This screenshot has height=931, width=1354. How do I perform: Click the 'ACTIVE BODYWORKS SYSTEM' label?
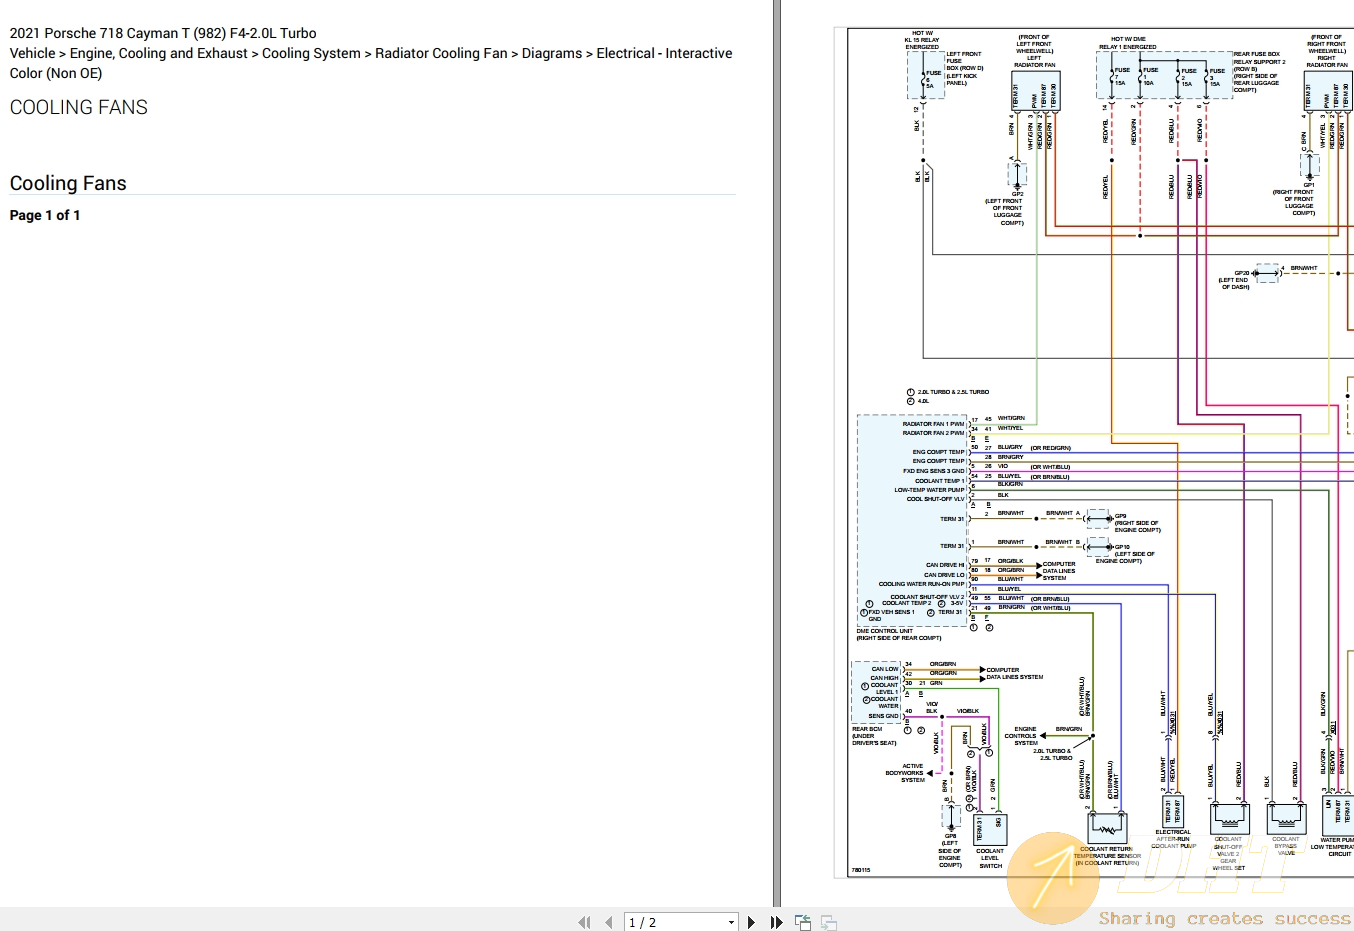[904, 773]
